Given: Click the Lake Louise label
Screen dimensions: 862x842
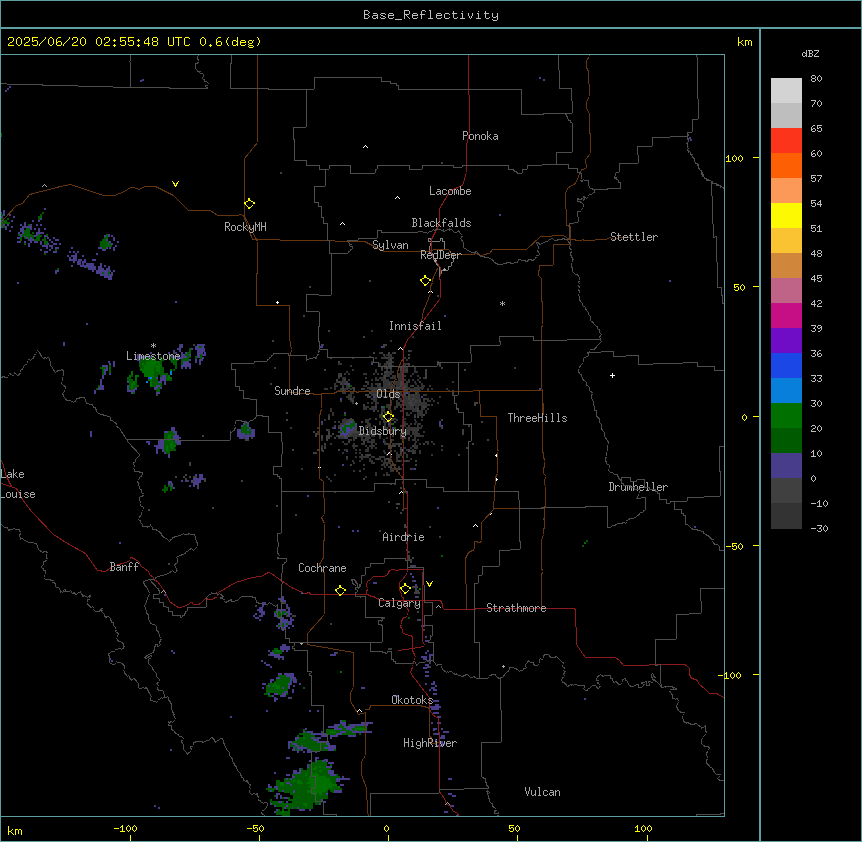Looking at the screenshot, I should (18, 484).
